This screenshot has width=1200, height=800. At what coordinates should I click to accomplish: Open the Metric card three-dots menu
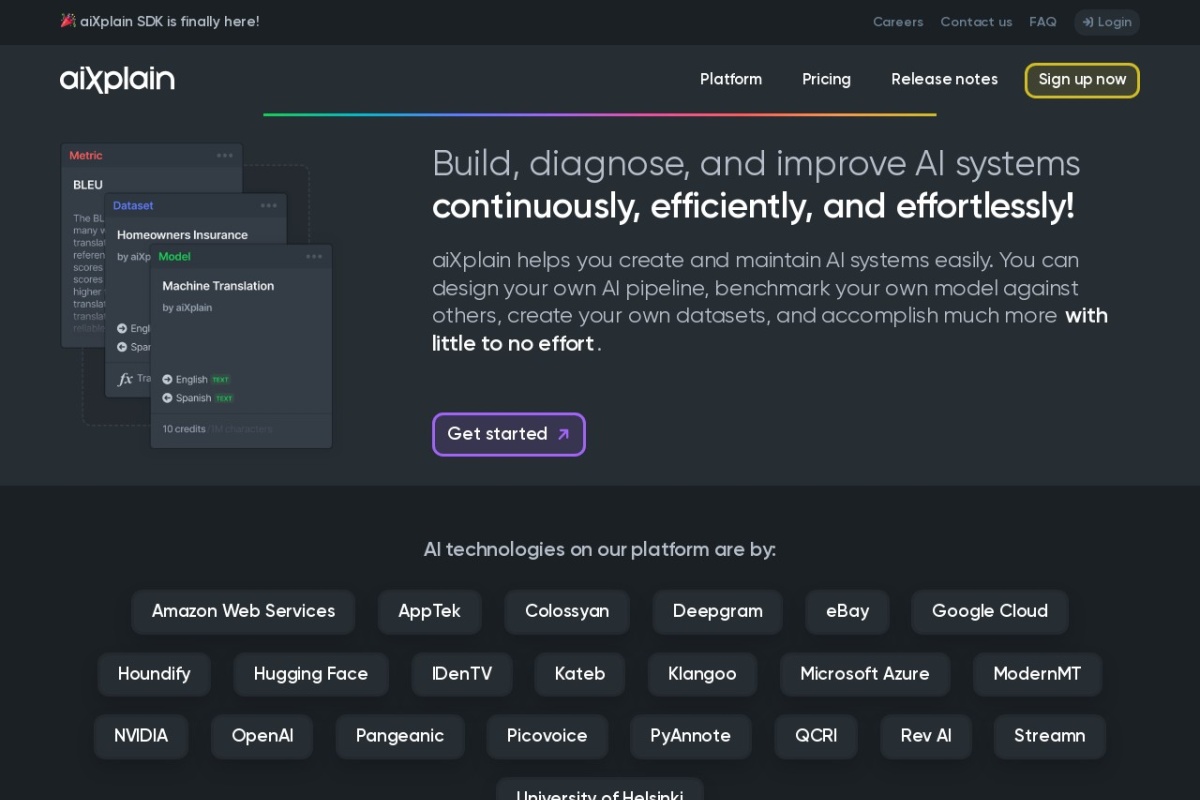click(225, 155)
